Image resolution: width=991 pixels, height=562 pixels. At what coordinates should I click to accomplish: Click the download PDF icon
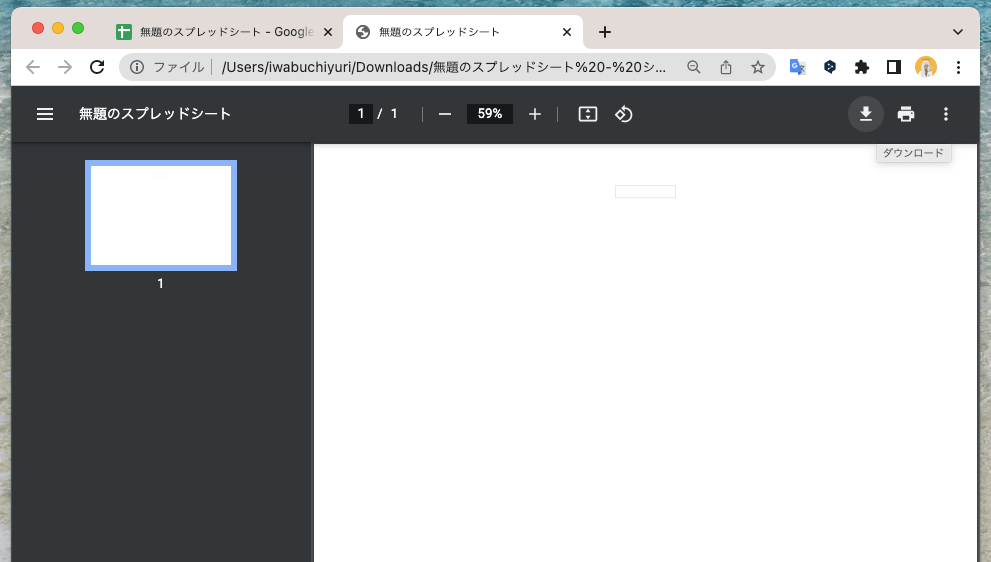(x=865, y=114)
